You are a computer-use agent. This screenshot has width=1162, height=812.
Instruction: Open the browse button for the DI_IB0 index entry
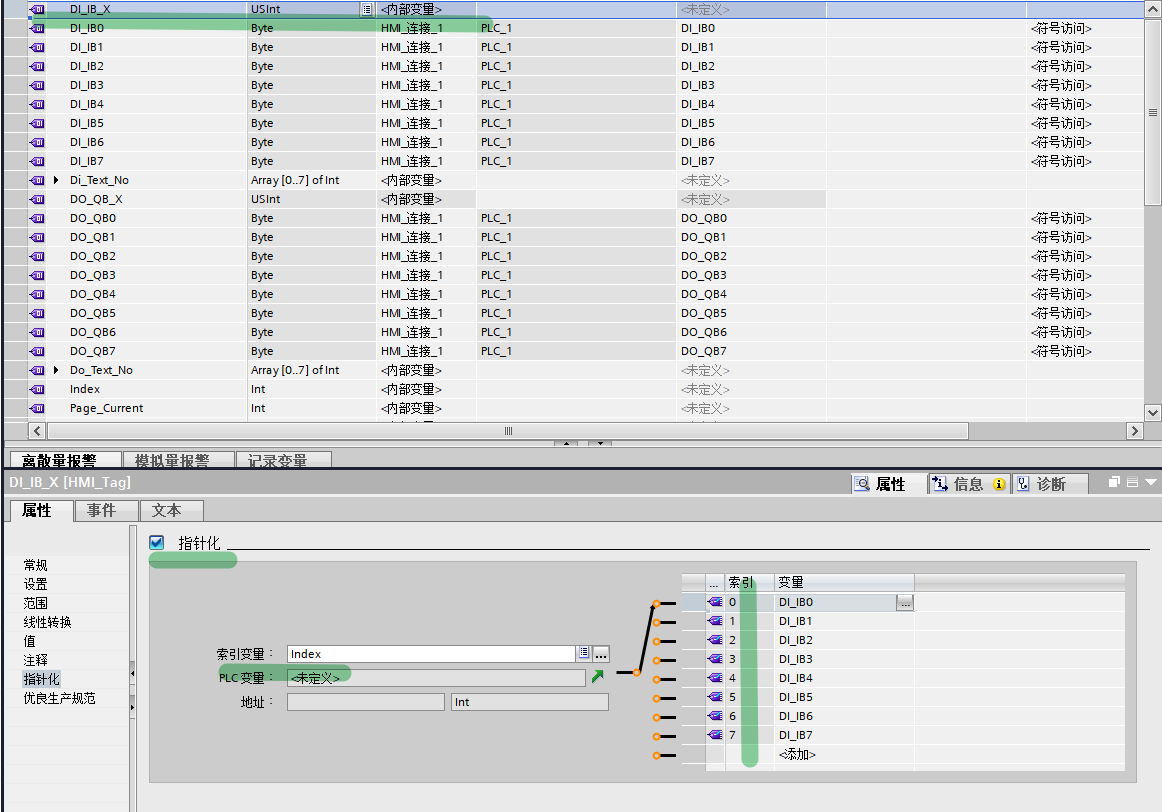(x=905, y=603)
